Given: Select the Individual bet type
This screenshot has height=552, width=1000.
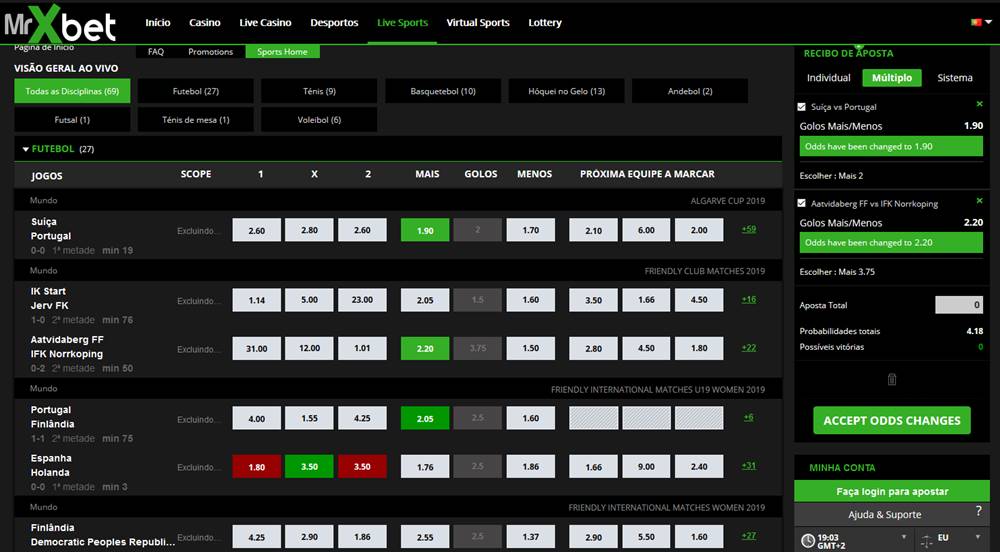Looking at the screenshot, I should coord(828,78).
